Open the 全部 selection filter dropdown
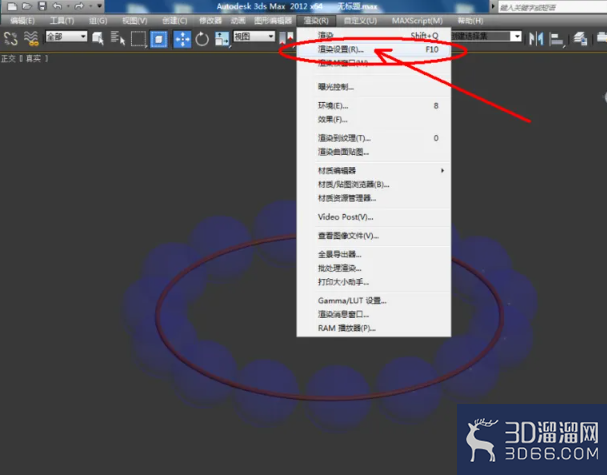 (x=67, y=36)
